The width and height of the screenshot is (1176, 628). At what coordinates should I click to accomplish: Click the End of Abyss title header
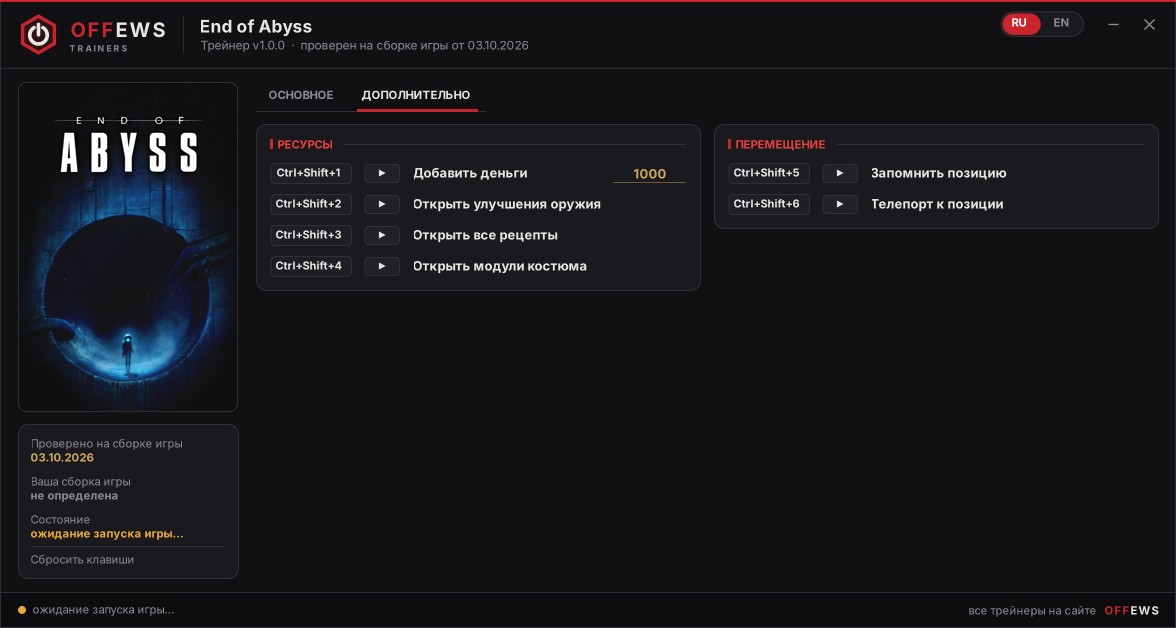[x=256, y=27]
